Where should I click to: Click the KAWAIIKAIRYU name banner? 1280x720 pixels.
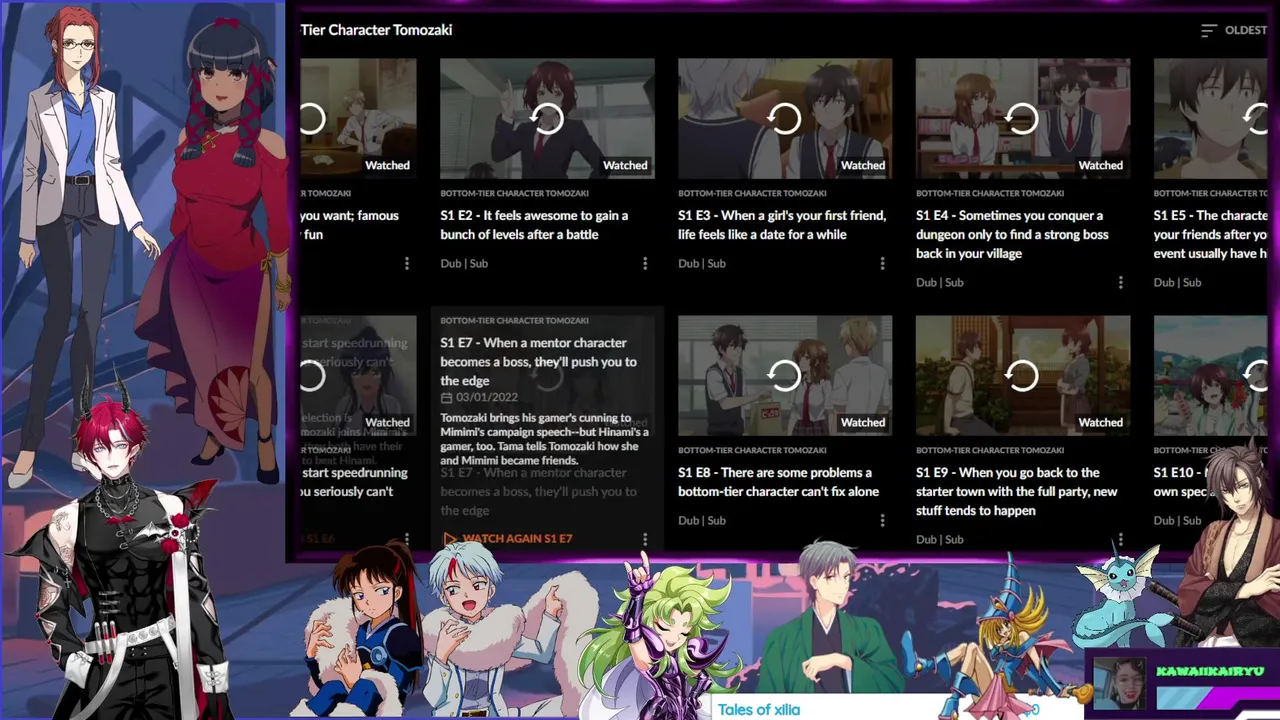[1210, 672]
